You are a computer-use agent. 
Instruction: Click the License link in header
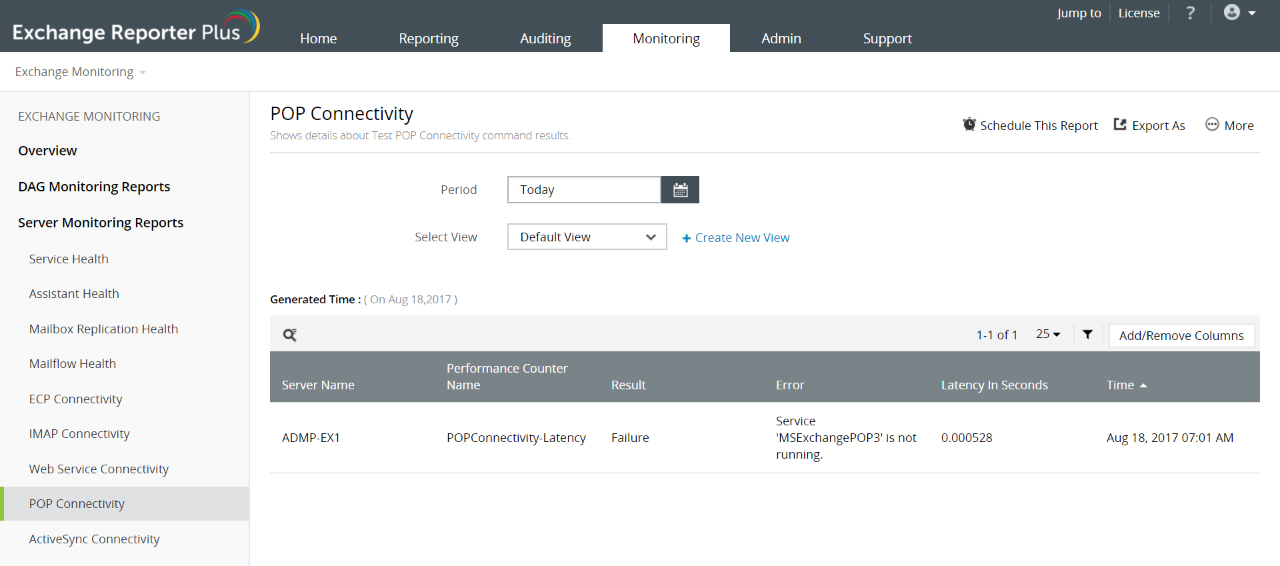(x=1139, y=13)
